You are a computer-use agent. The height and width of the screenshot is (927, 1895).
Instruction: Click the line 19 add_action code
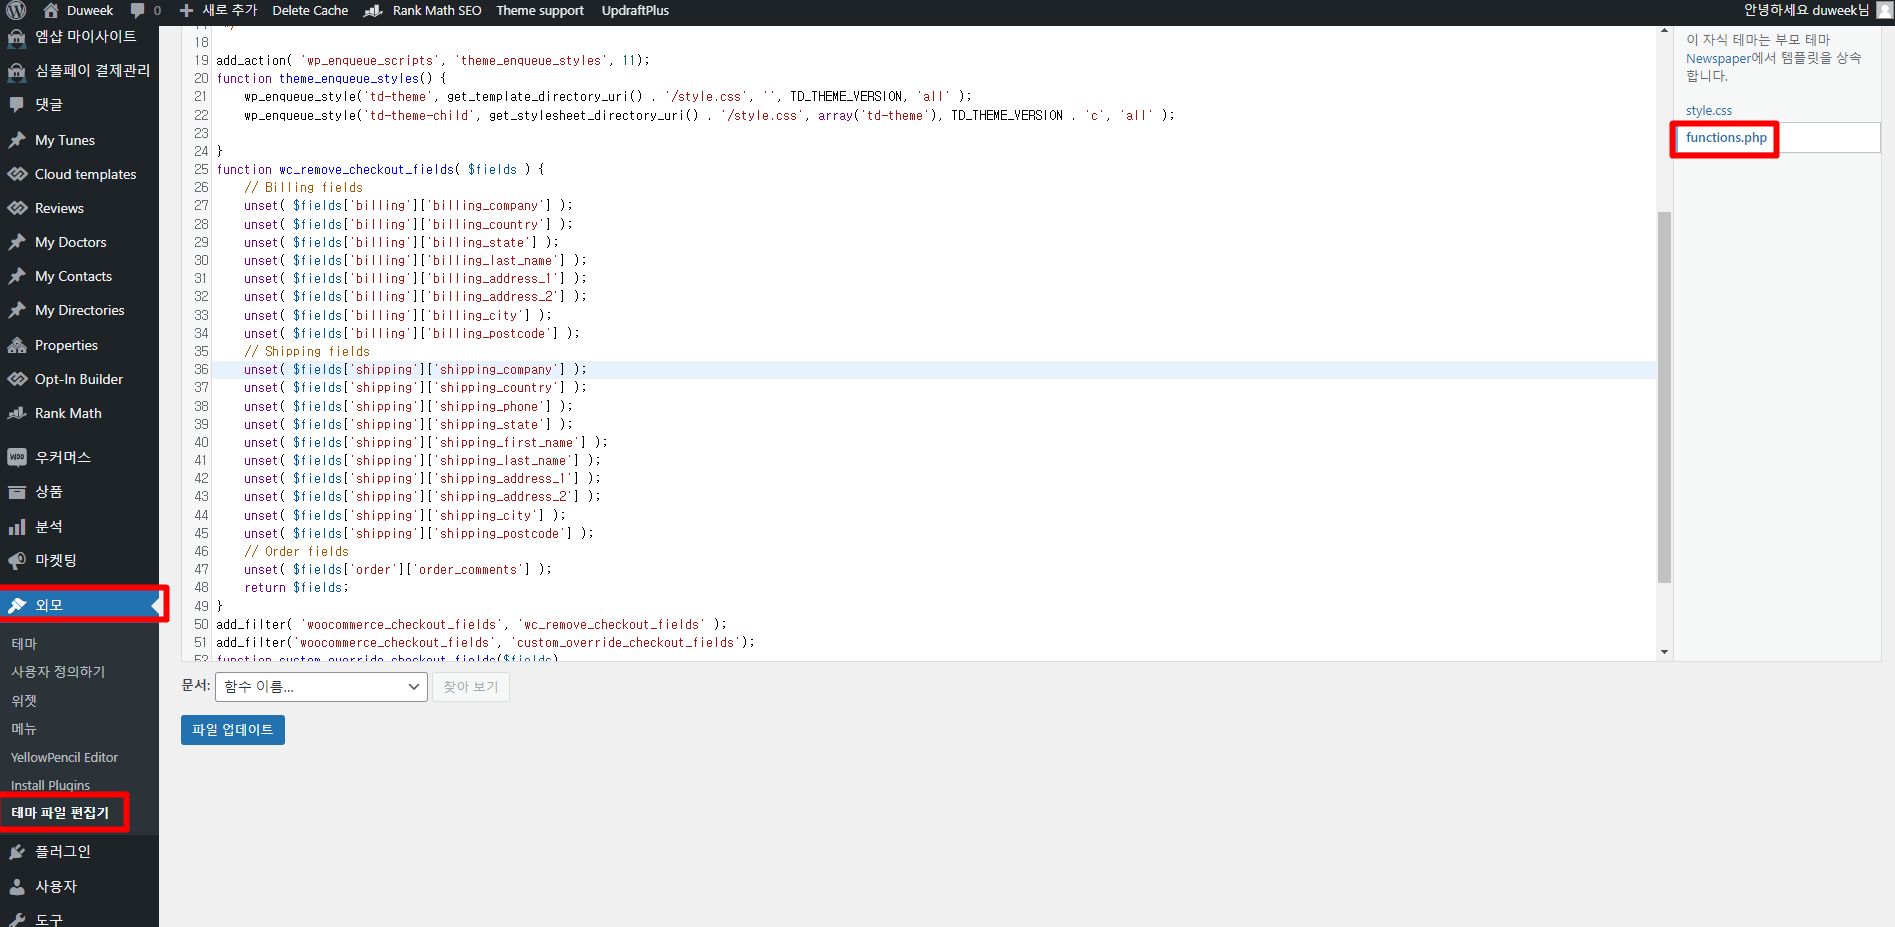(433, 61)
